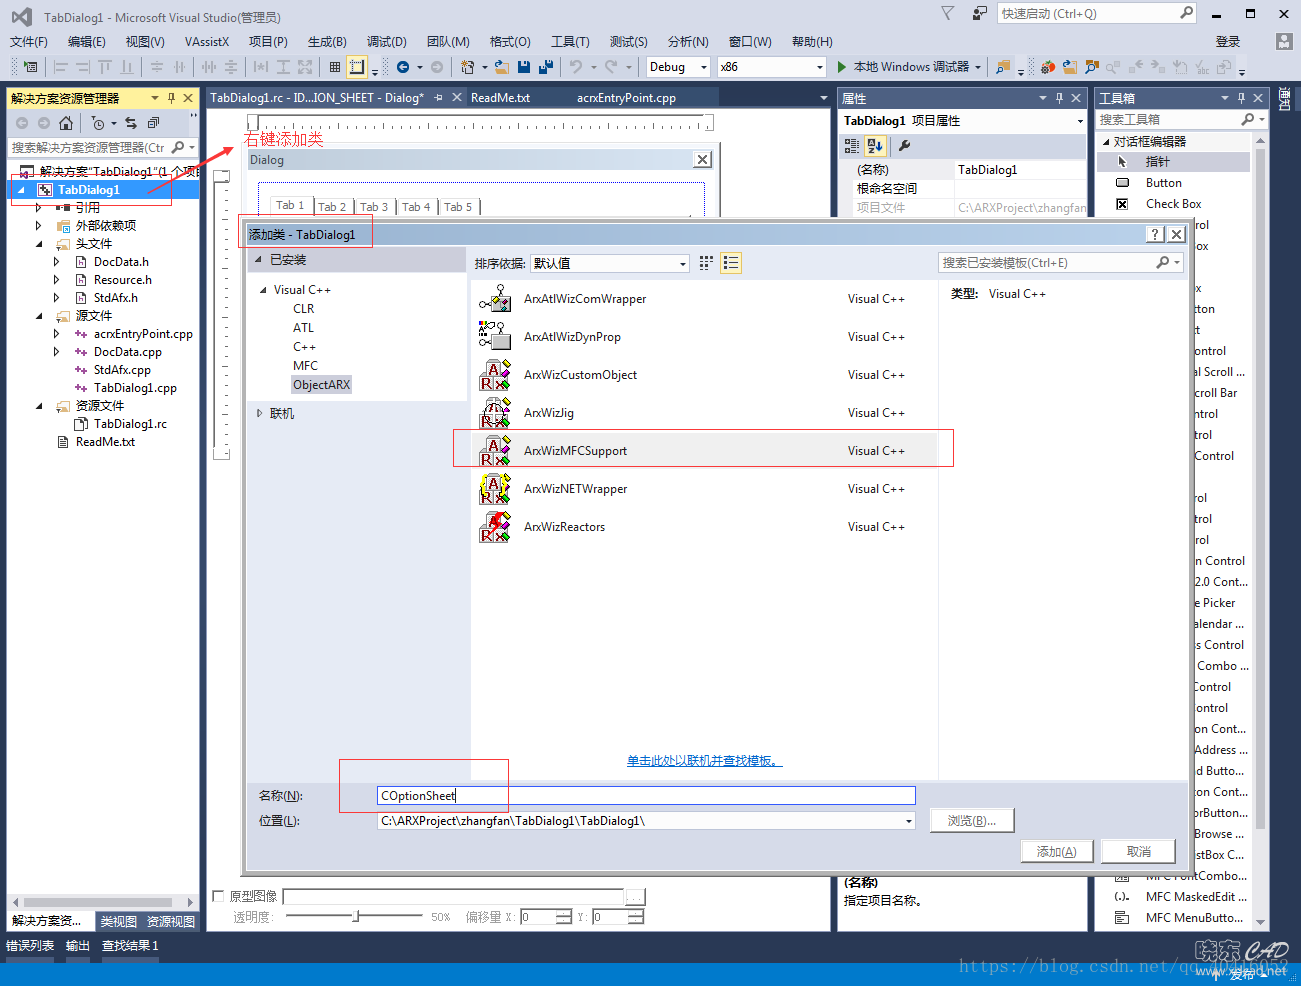Select the ArxWizMFCSupport template icon
Viewport: 1301px width, 986px height.
click(x=495, y=450)
